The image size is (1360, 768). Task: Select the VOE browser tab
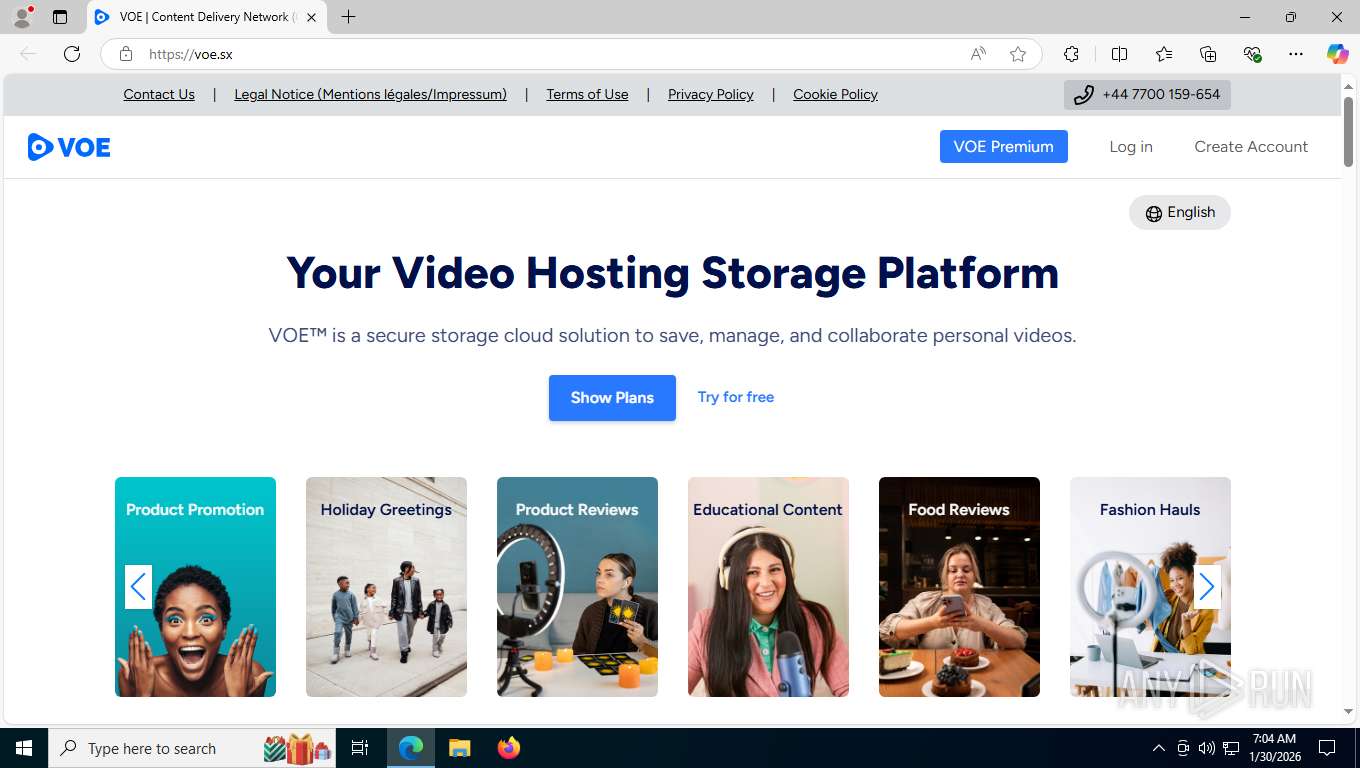(207, 17)
